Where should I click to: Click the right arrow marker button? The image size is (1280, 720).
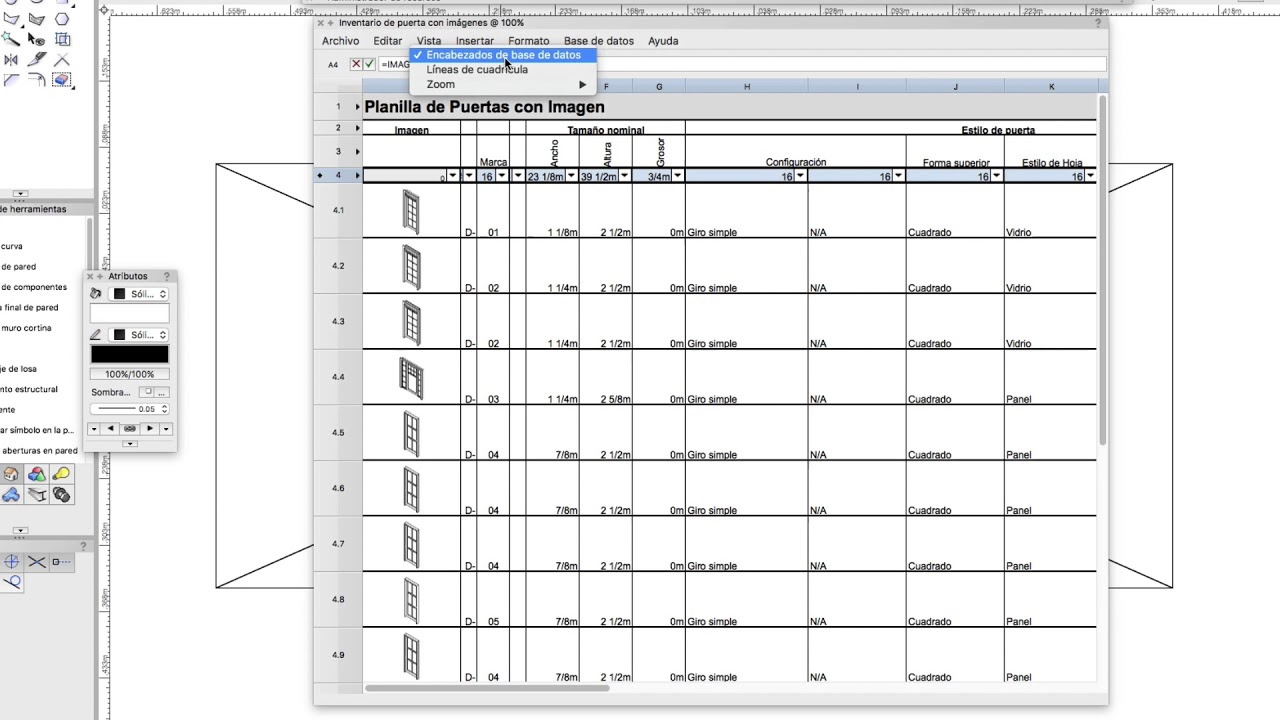tap(150, 429)
